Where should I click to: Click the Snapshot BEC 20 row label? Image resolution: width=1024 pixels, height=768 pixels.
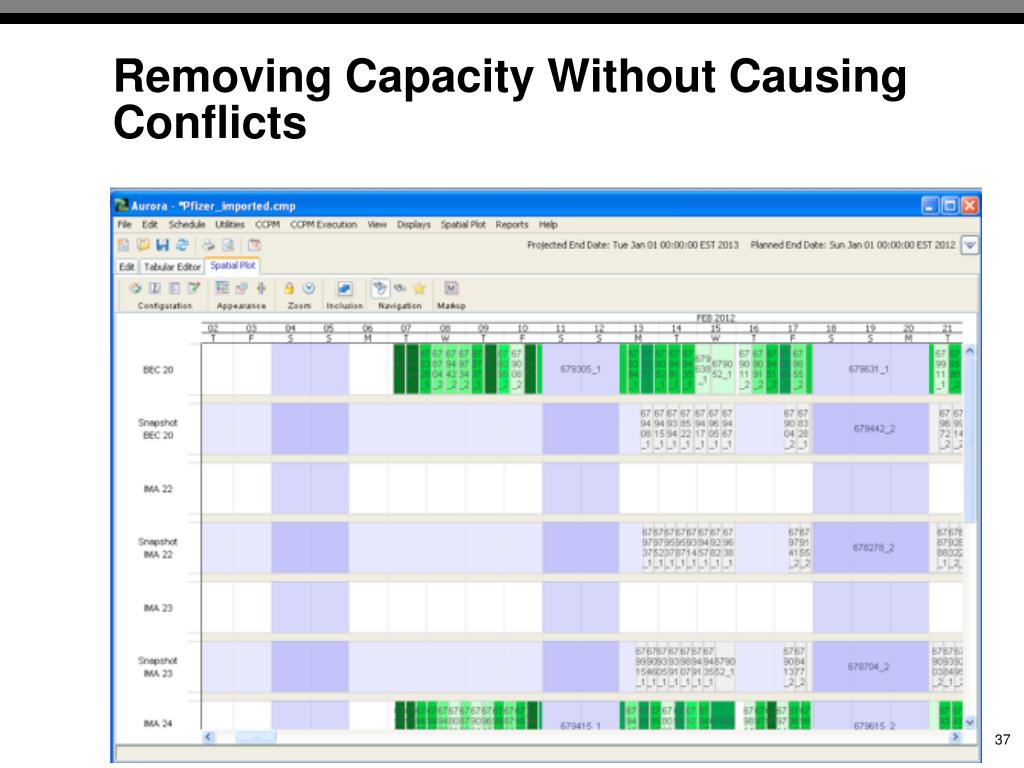tap(158, 429)
